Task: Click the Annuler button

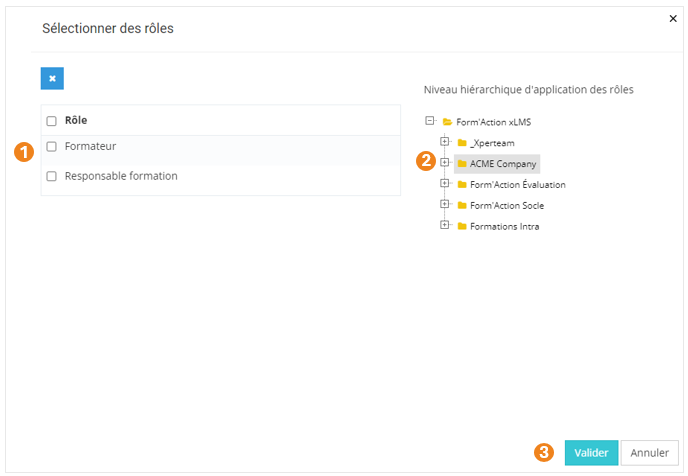Action: 649,452
